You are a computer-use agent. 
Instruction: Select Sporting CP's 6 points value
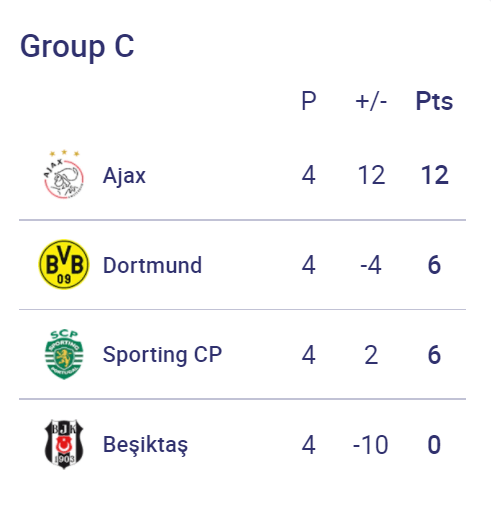click(434, 355)
